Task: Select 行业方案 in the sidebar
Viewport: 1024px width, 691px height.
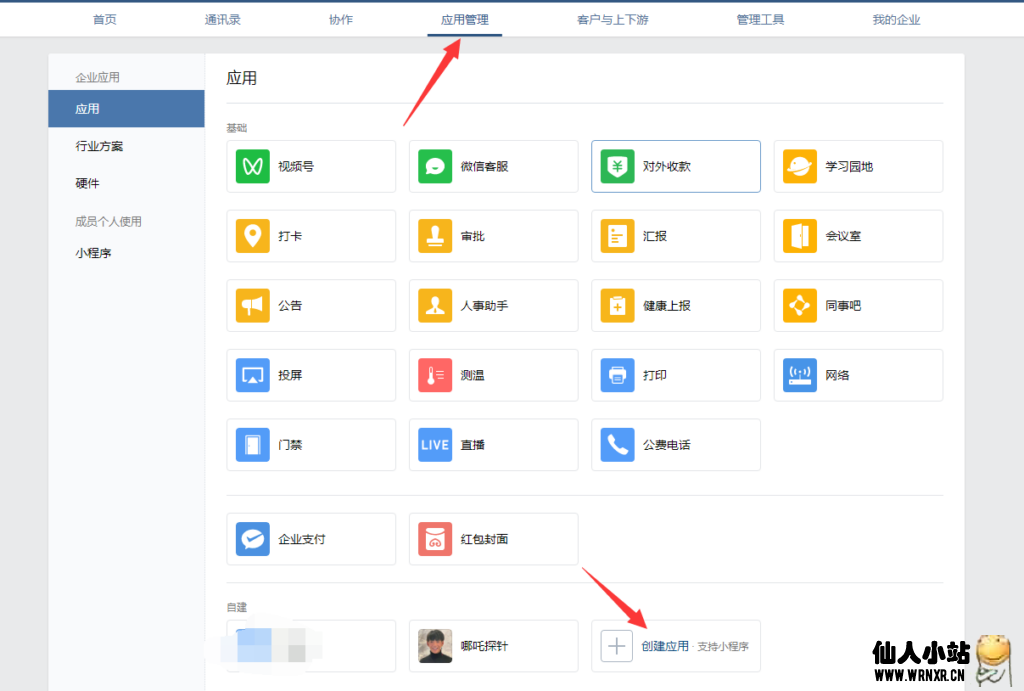Action: click(100, 146)
